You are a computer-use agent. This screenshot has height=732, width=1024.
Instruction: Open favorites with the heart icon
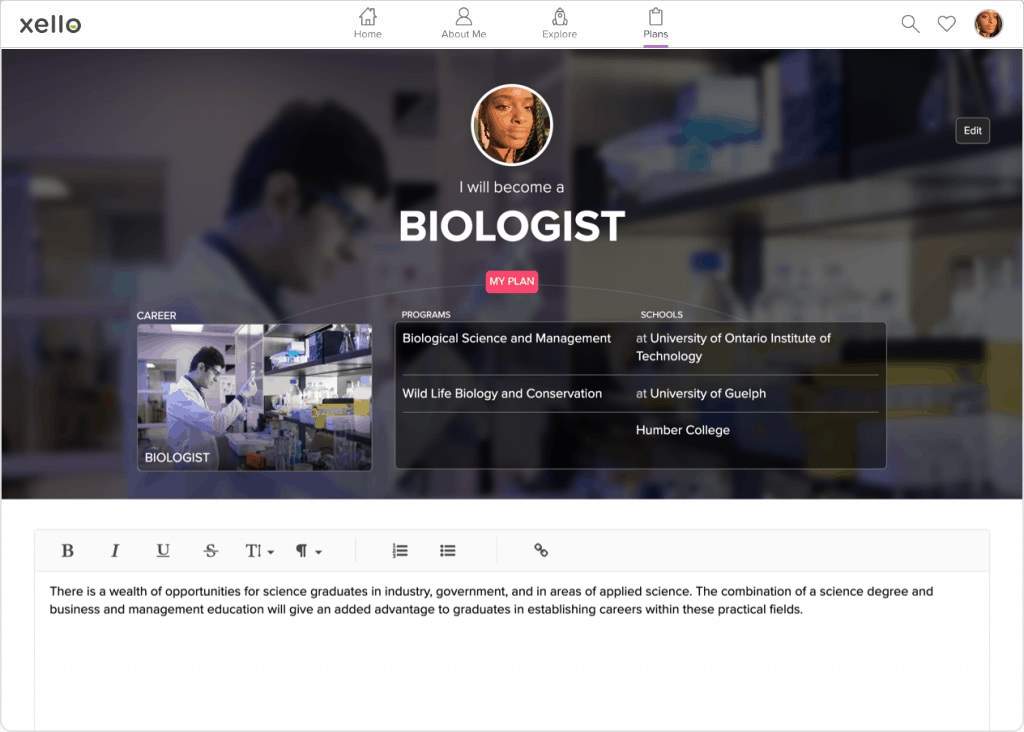tap(946, 24)
